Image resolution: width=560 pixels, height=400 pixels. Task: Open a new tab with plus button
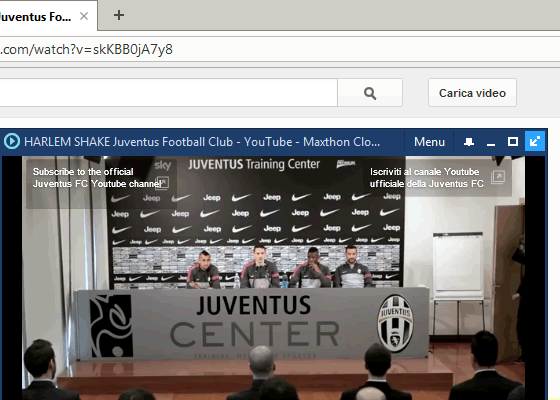pyautogui.click(x=119, y=15)
